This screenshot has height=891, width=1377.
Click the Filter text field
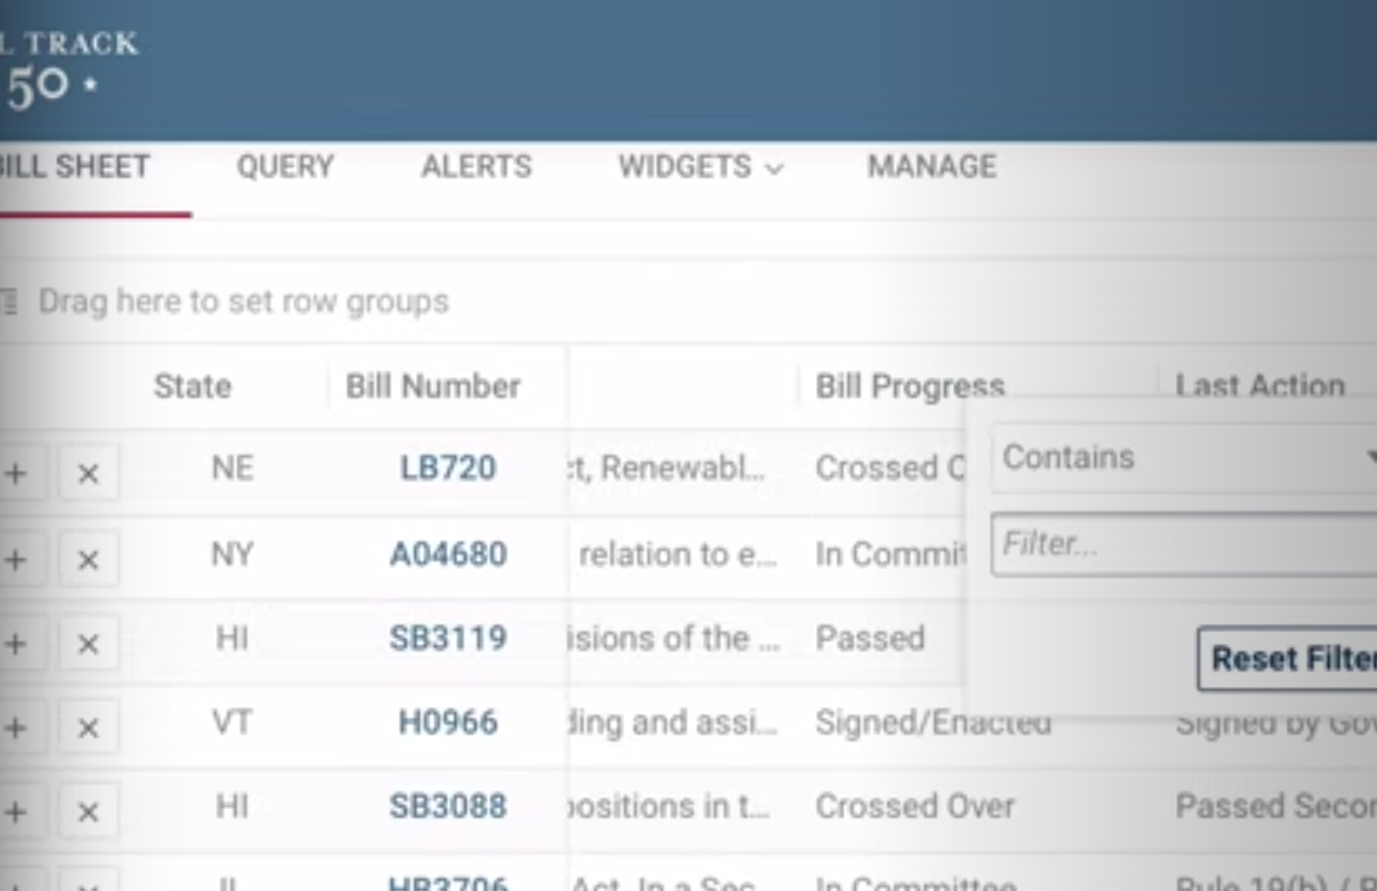(1180, 543)
